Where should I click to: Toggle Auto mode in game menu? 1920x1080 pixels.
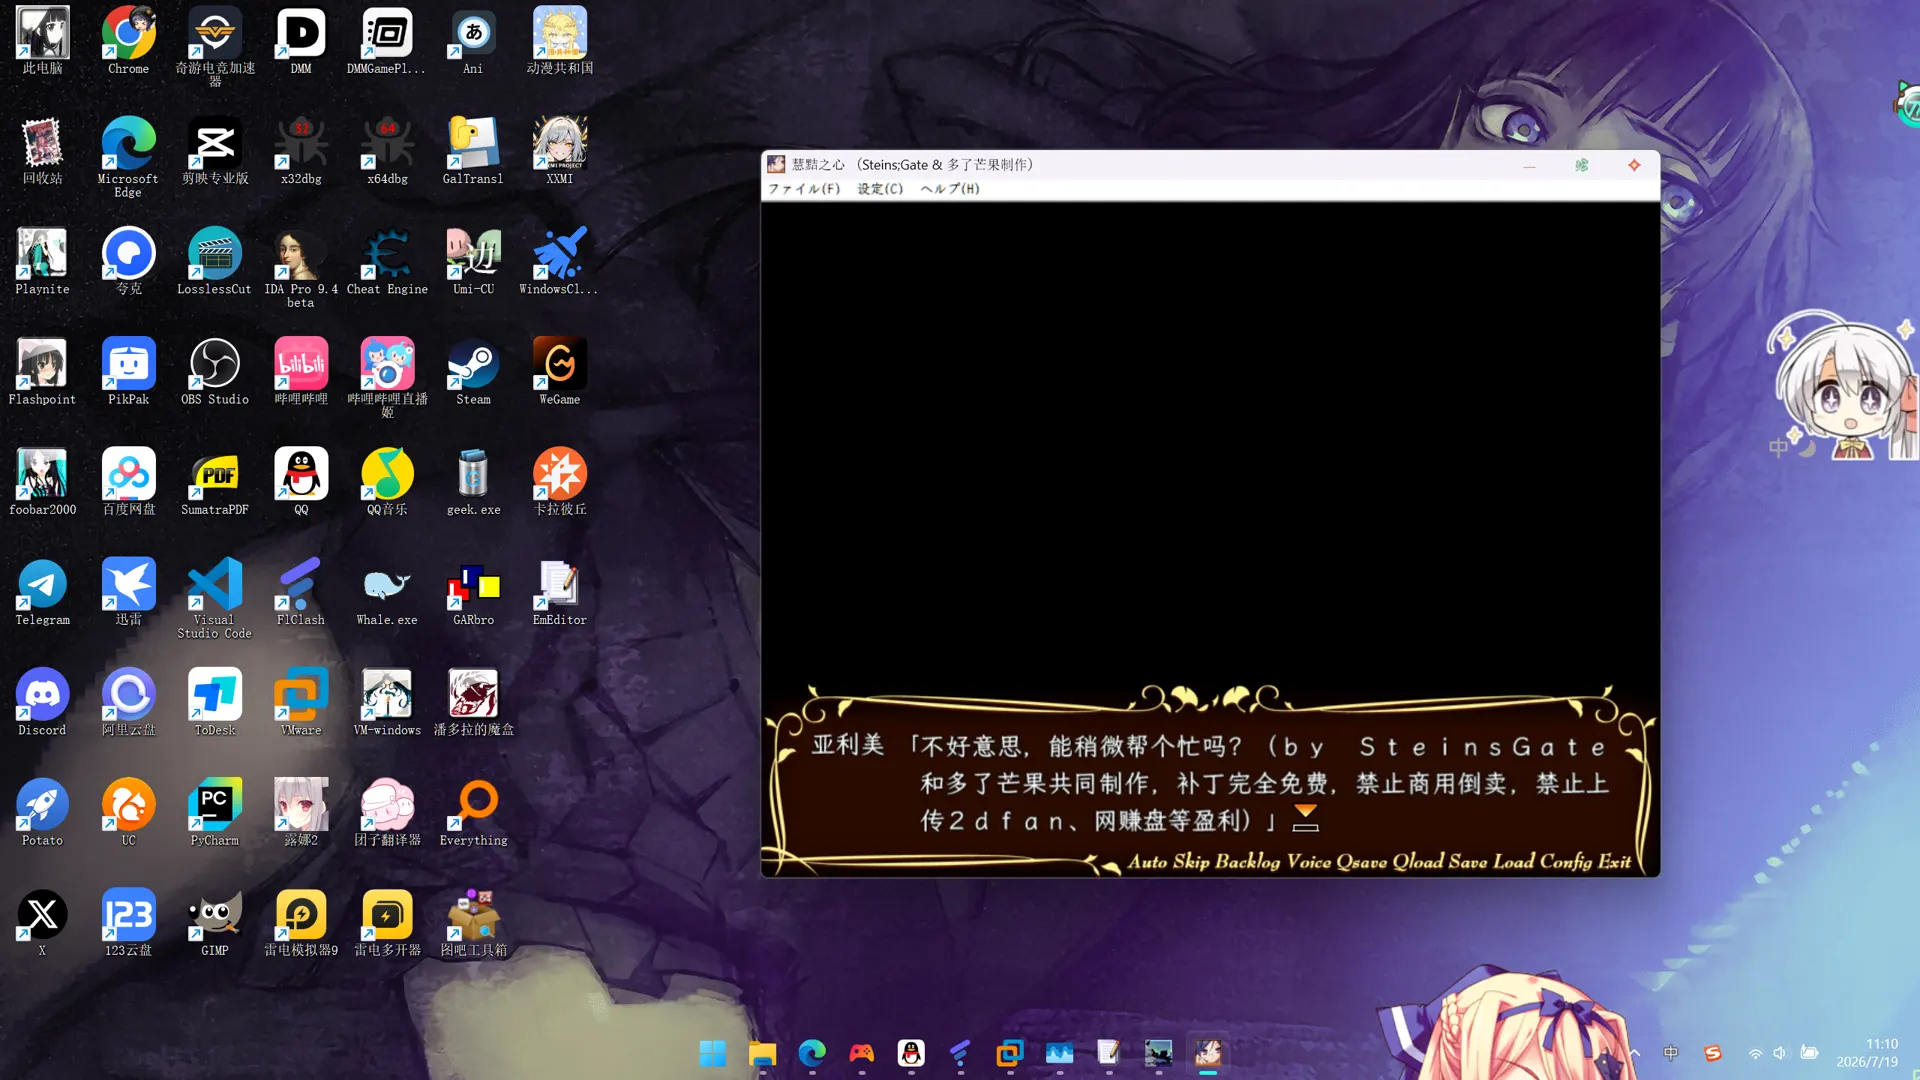click(x=1147, y=861)
